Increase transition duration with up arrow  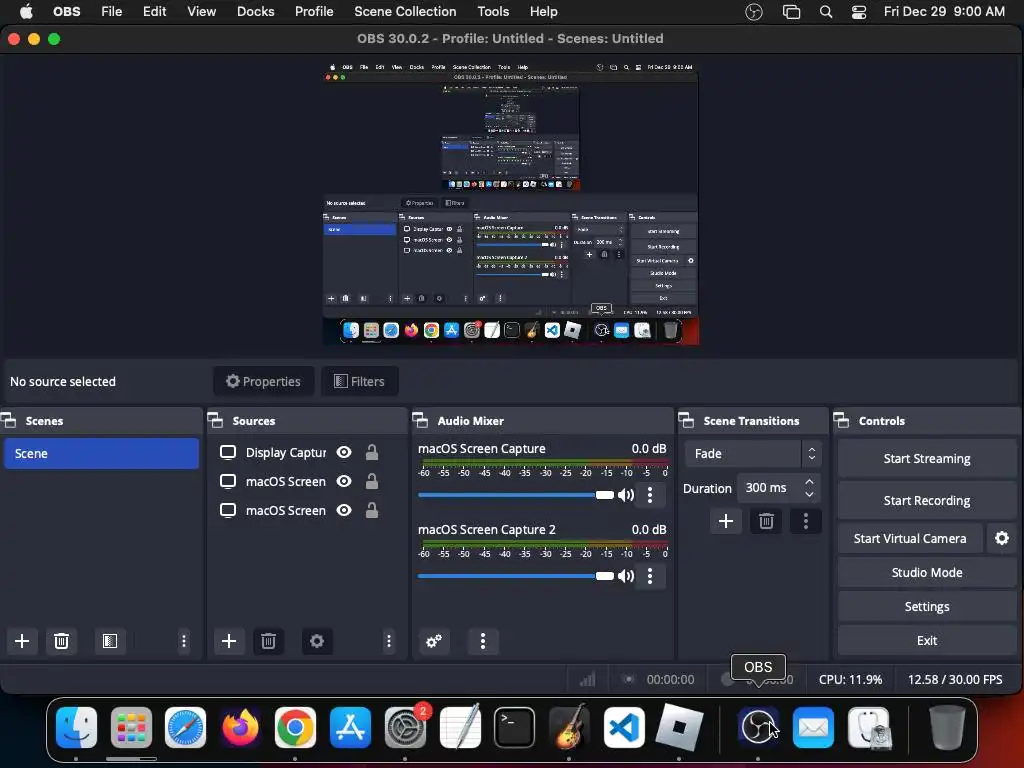pos(810,481)
